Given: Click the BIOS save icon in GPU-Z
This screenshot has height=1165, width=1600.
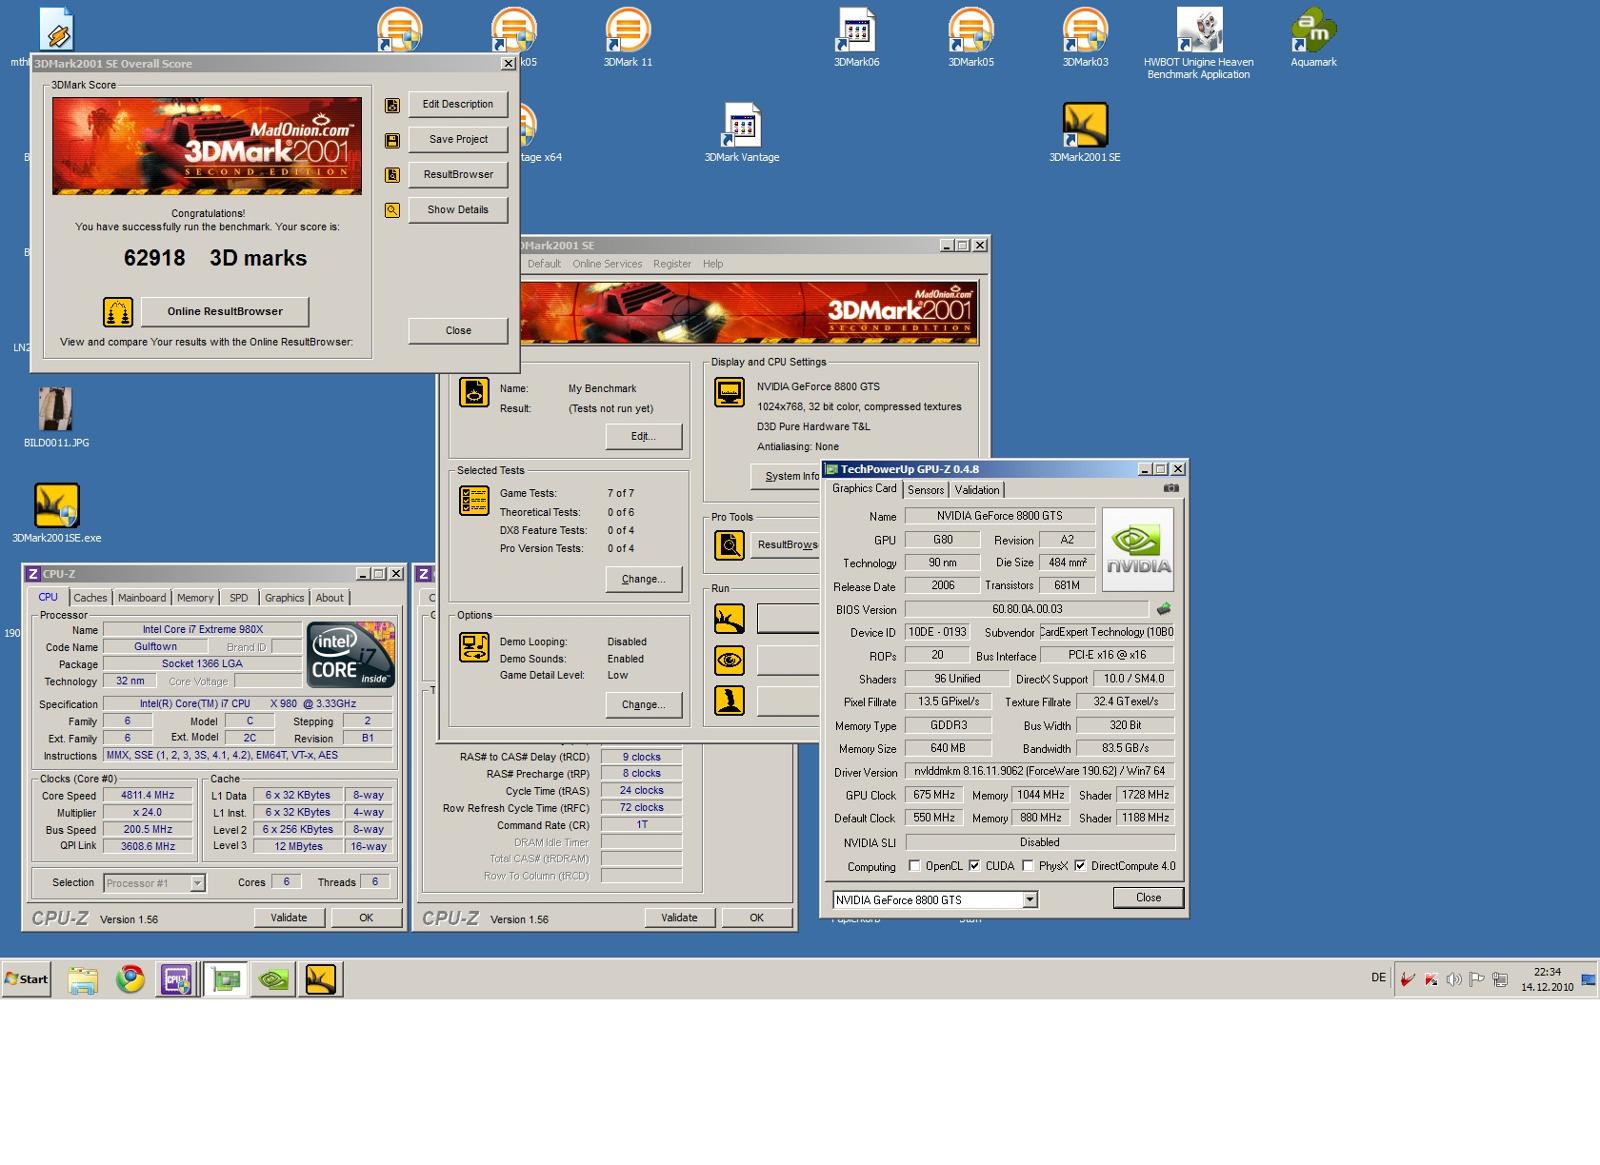Looking at the screenshot, I should pyautogui.click(x=1164, y=609).
